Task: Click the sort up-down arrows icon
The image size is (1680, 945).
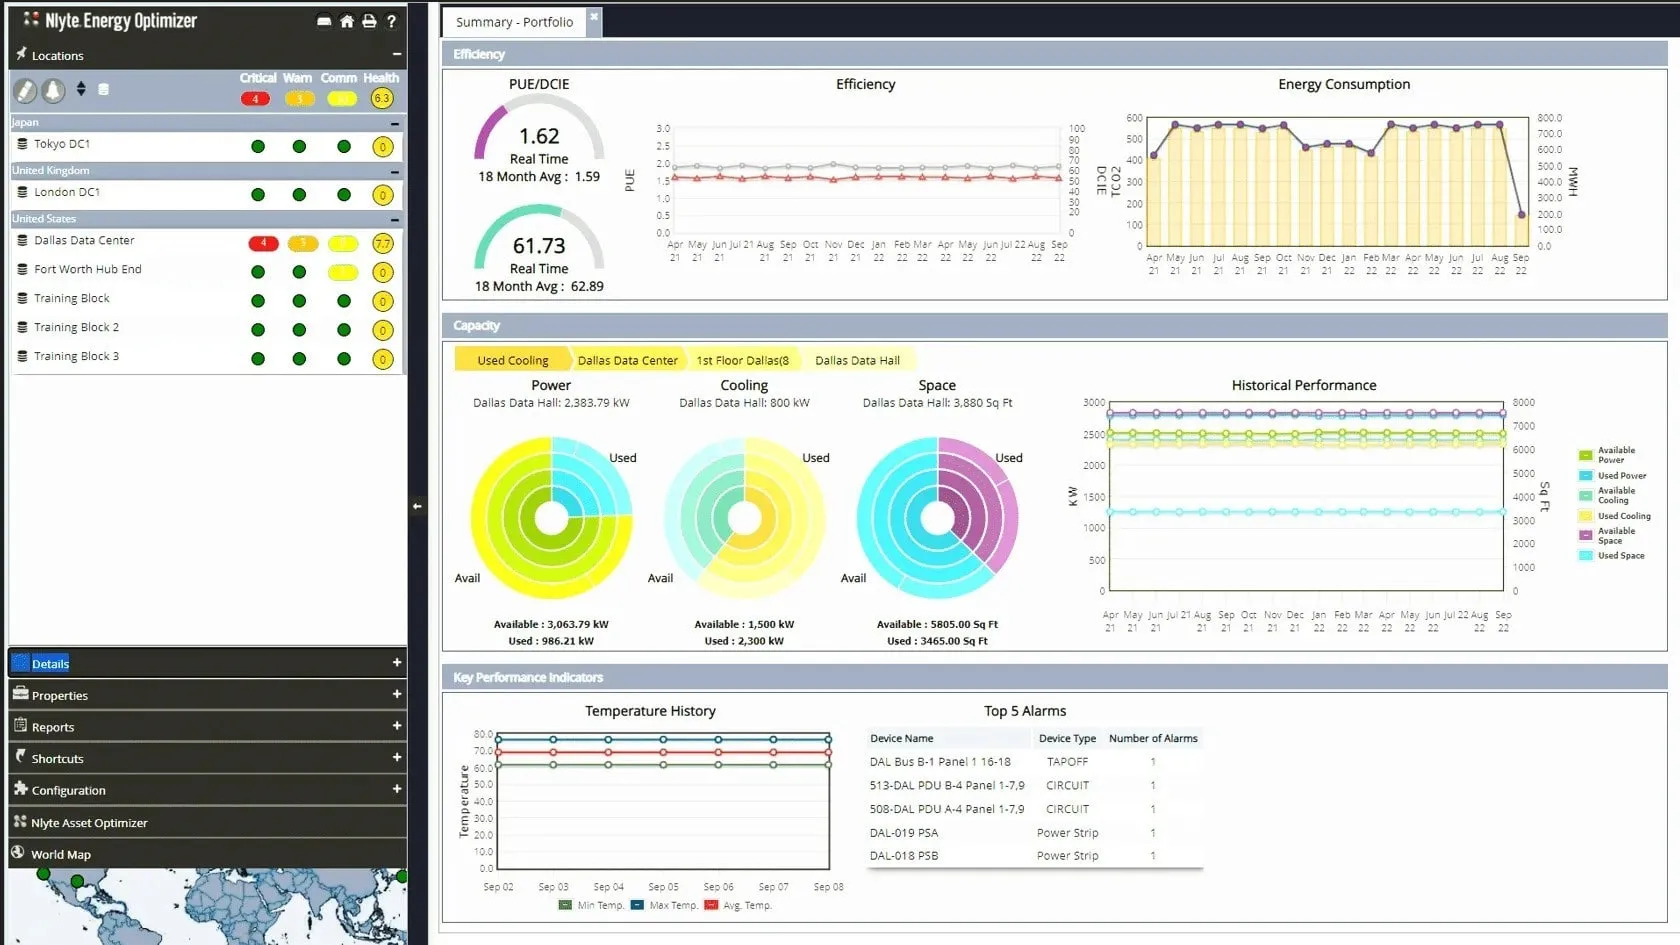Action: click(81, 90)
